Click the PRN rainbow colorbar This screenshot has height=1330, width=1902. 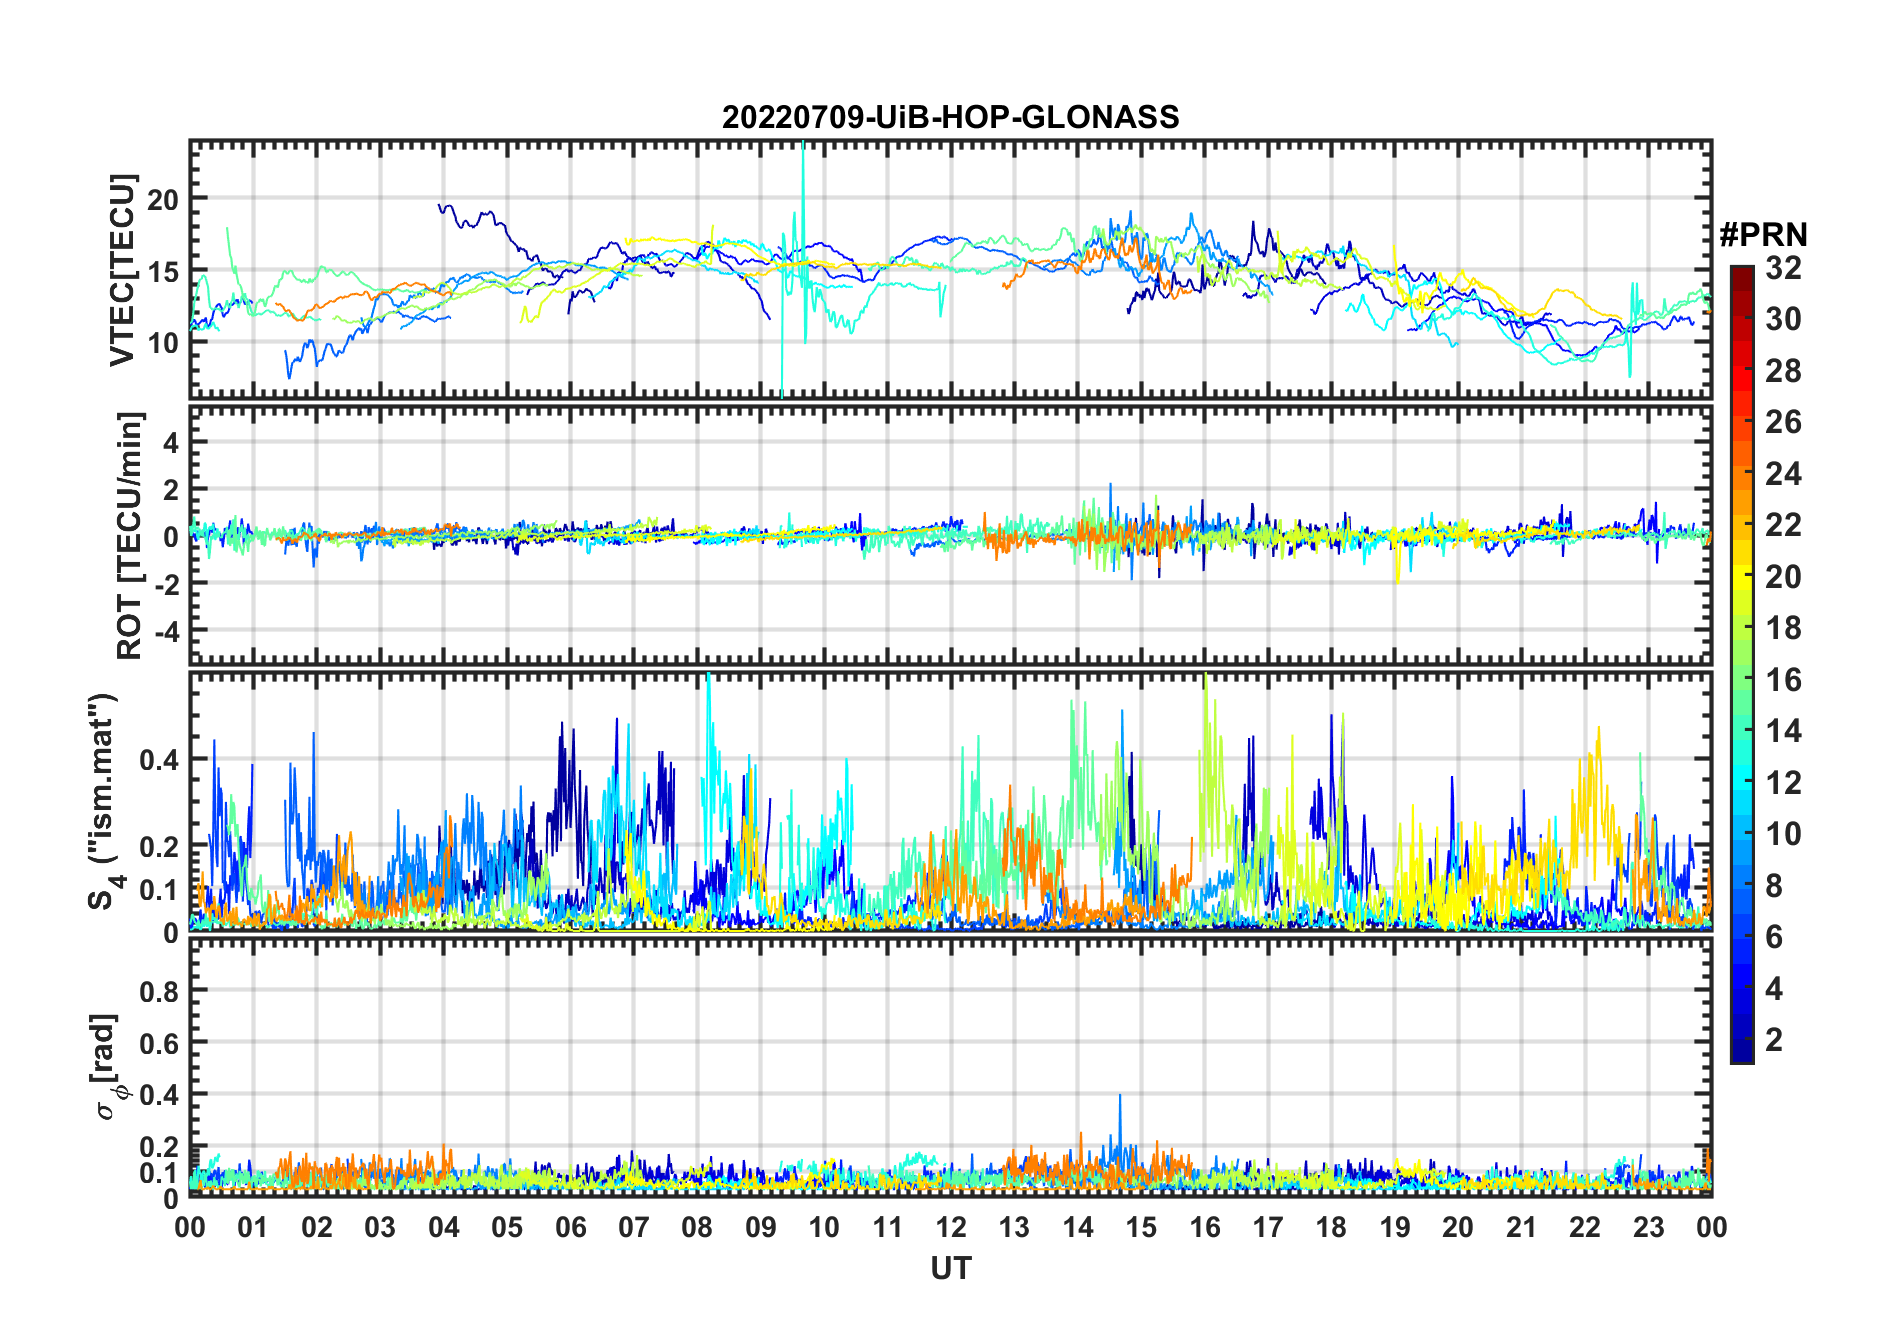[x=1741, y=664]
